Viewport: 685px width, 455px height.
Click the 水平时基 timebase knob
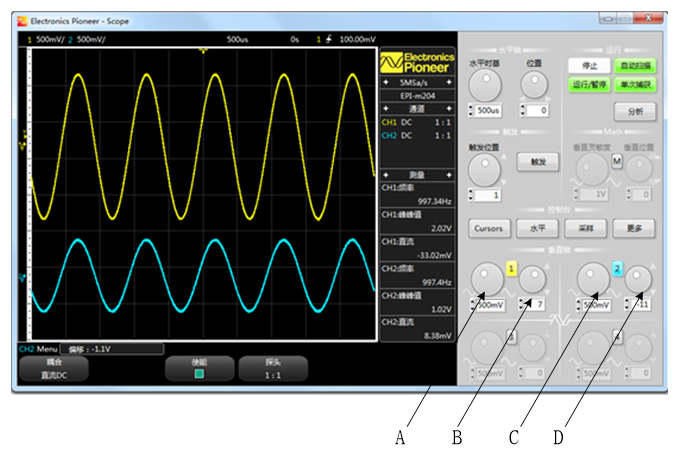coord(485,86)
